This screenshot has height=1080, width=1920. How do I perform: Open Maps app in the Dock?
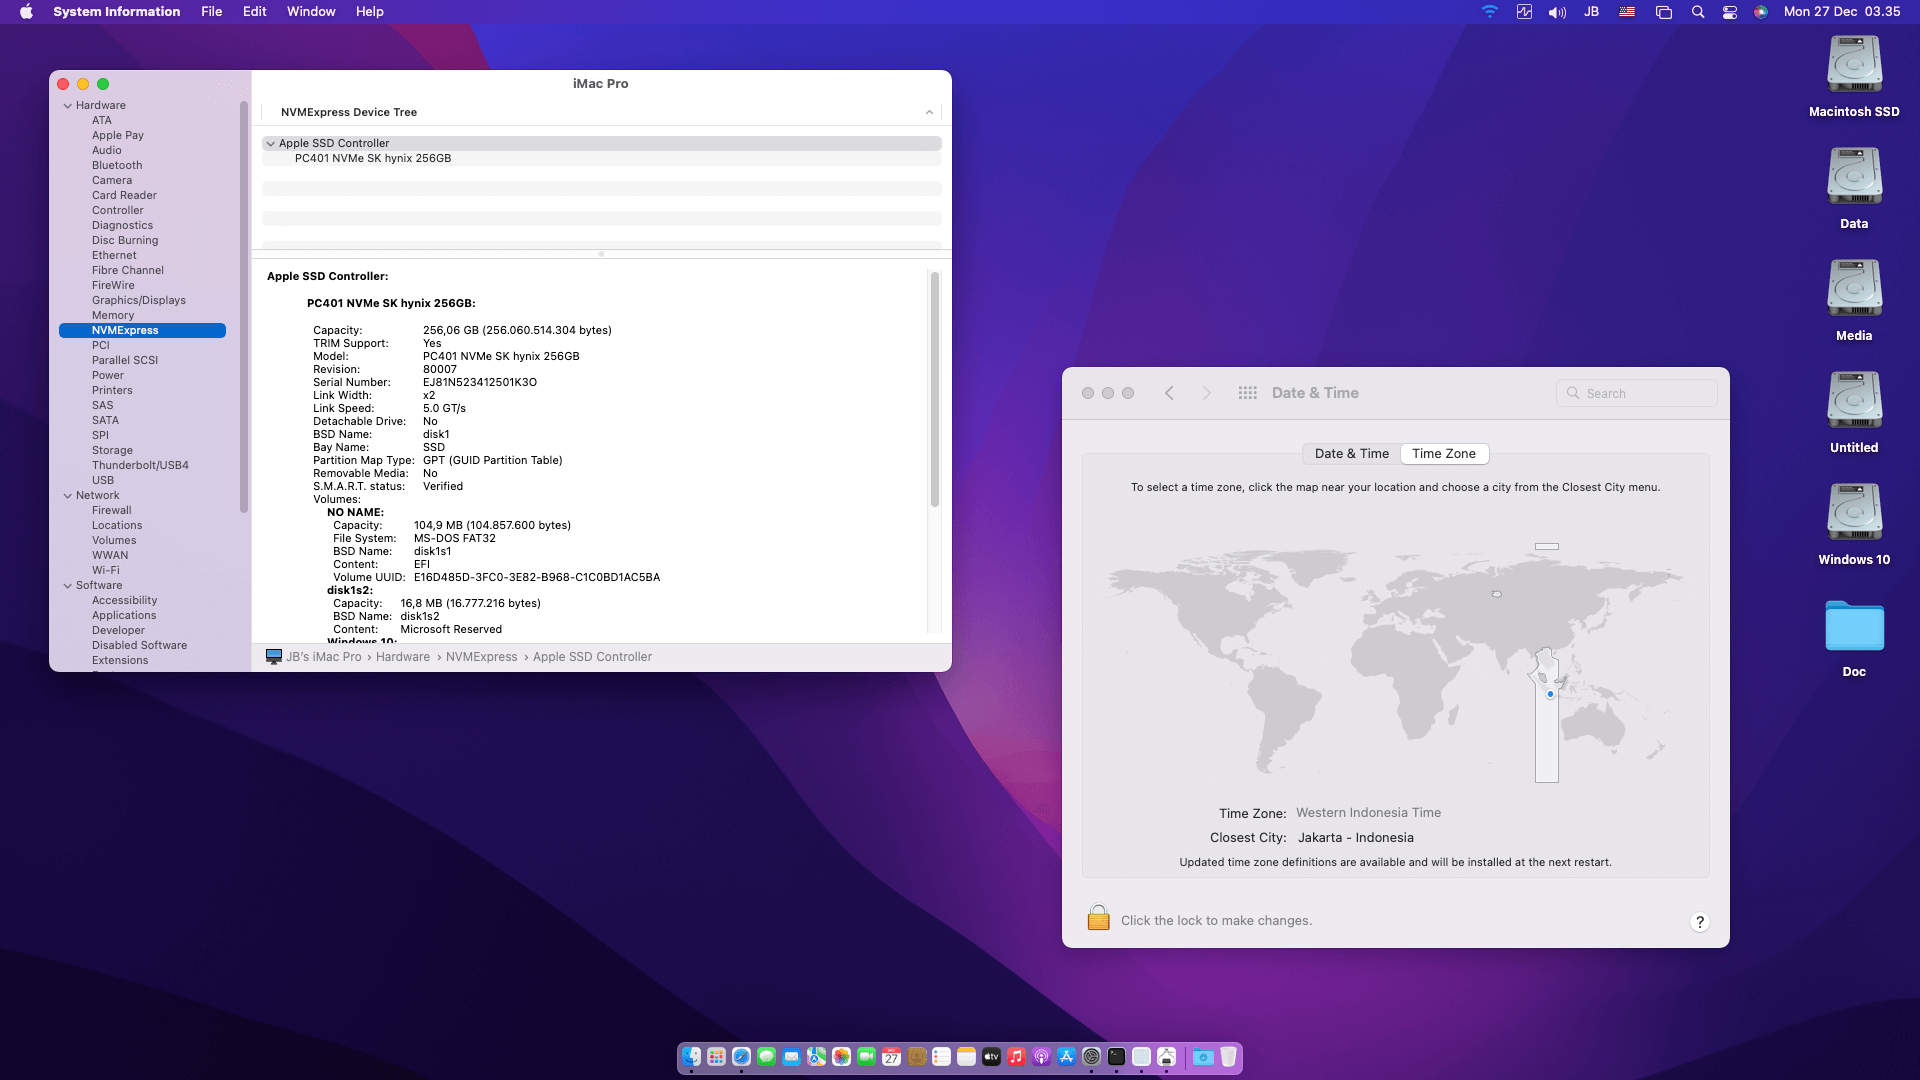click(x=816, y=1057)
